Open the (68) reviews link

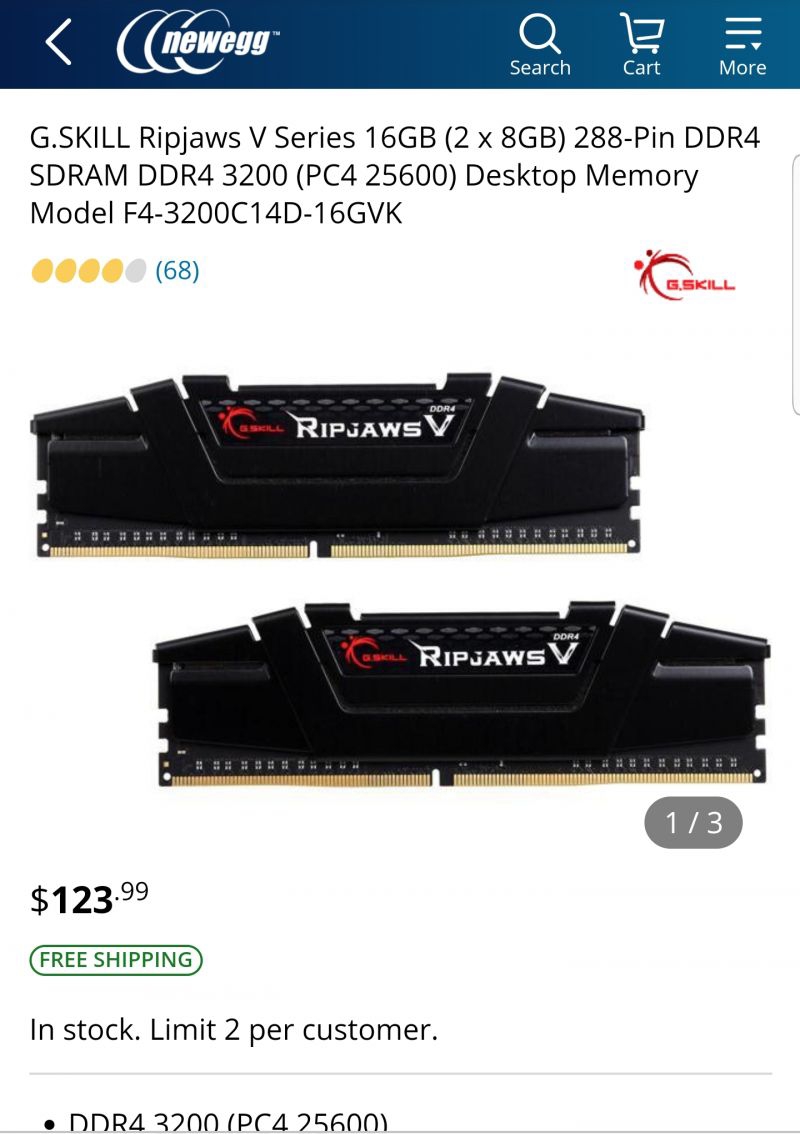point(177,270)
